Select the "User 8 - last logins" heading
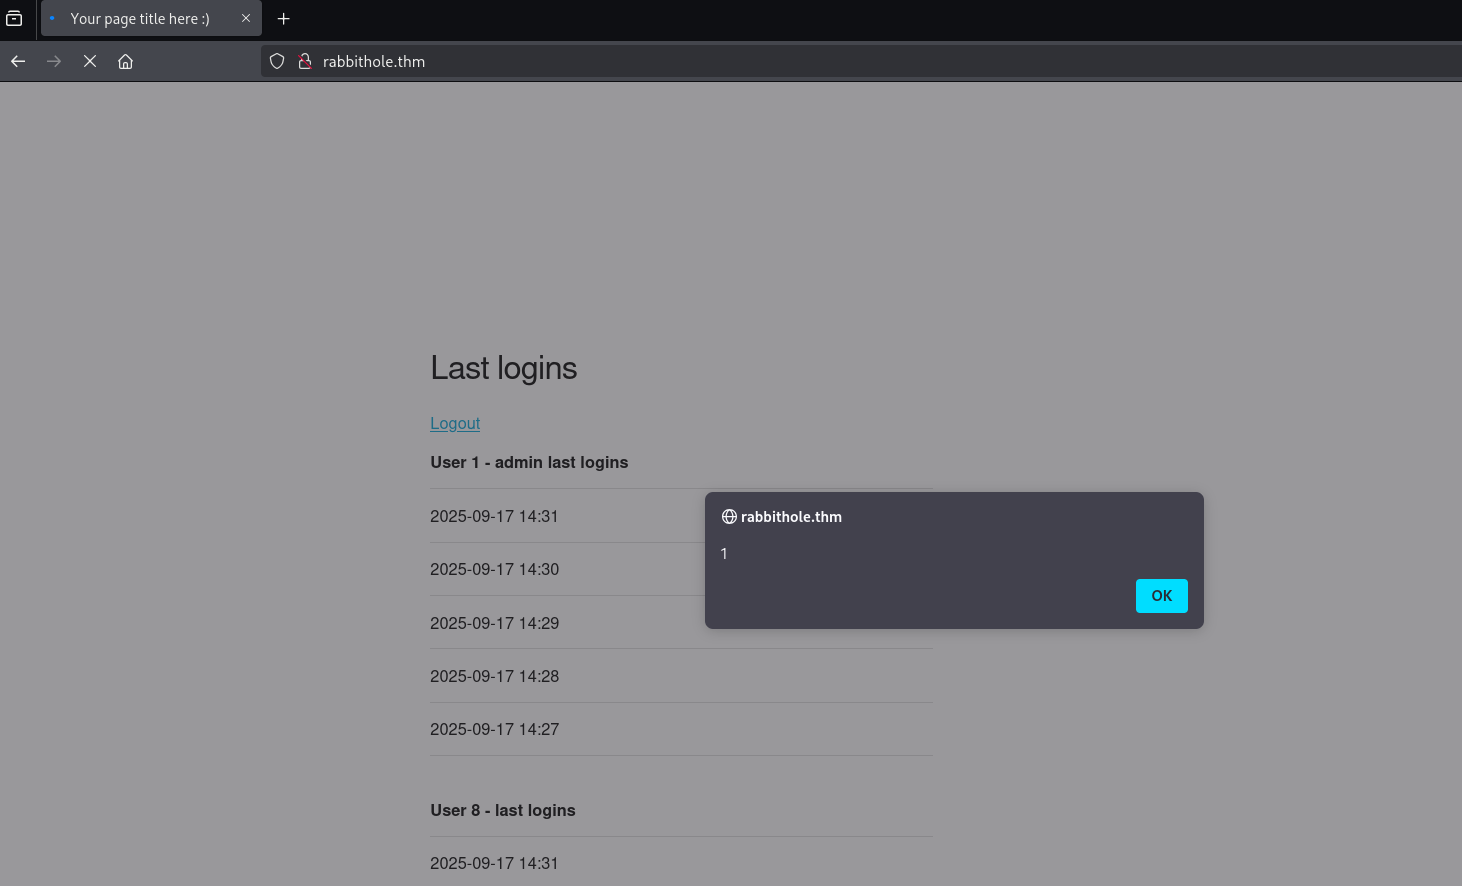Screen dimensions: 1462x886 [502, 810]
